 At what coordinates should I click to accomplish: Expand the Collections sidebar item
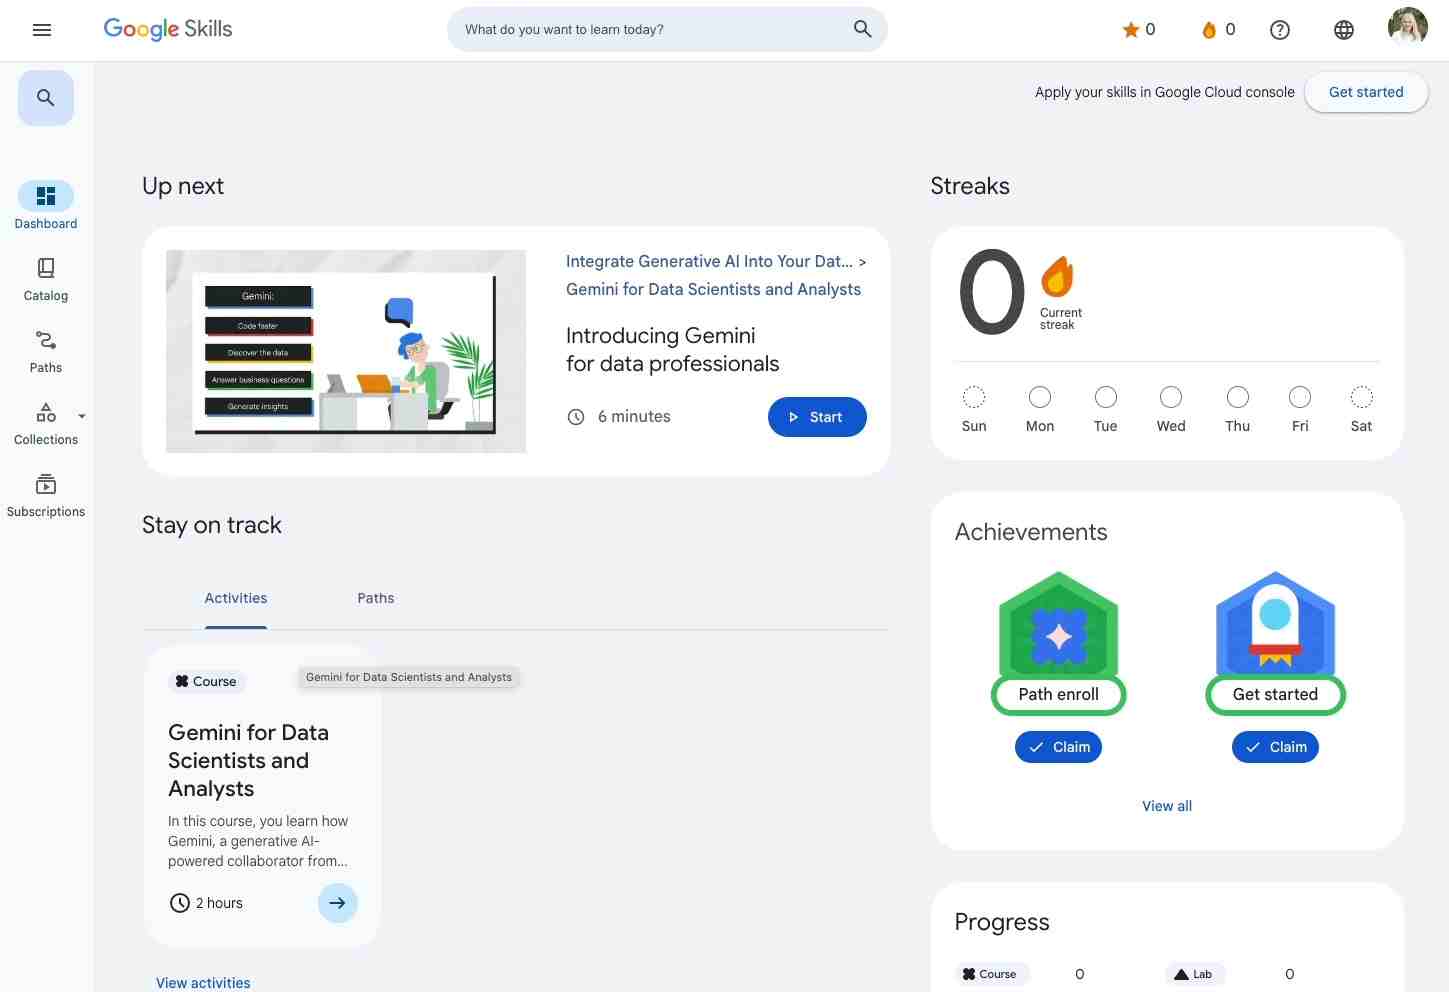pos(81,416)
